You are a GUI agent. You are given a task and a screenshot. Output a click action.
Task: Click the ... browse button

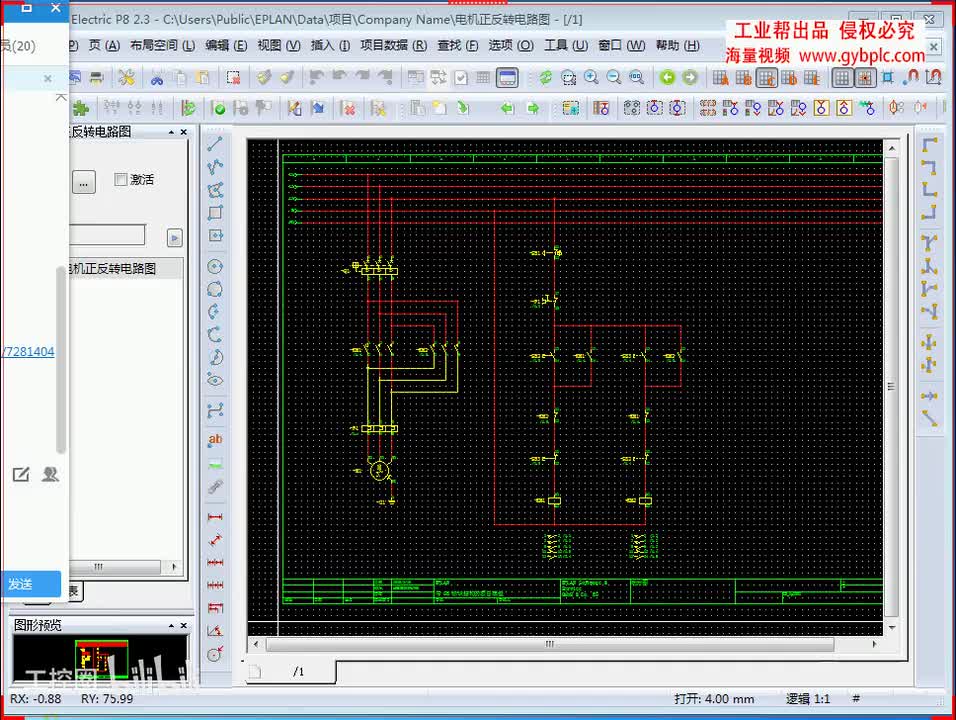(84, 182)
